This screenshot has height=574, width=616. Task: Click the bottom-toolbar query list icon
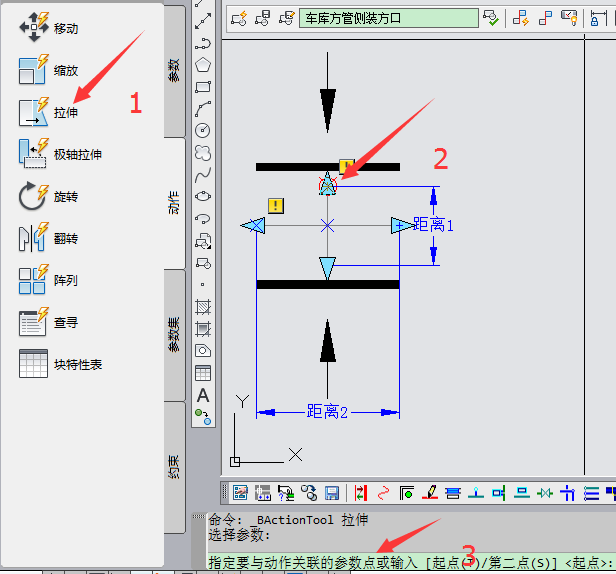[286, 493]
